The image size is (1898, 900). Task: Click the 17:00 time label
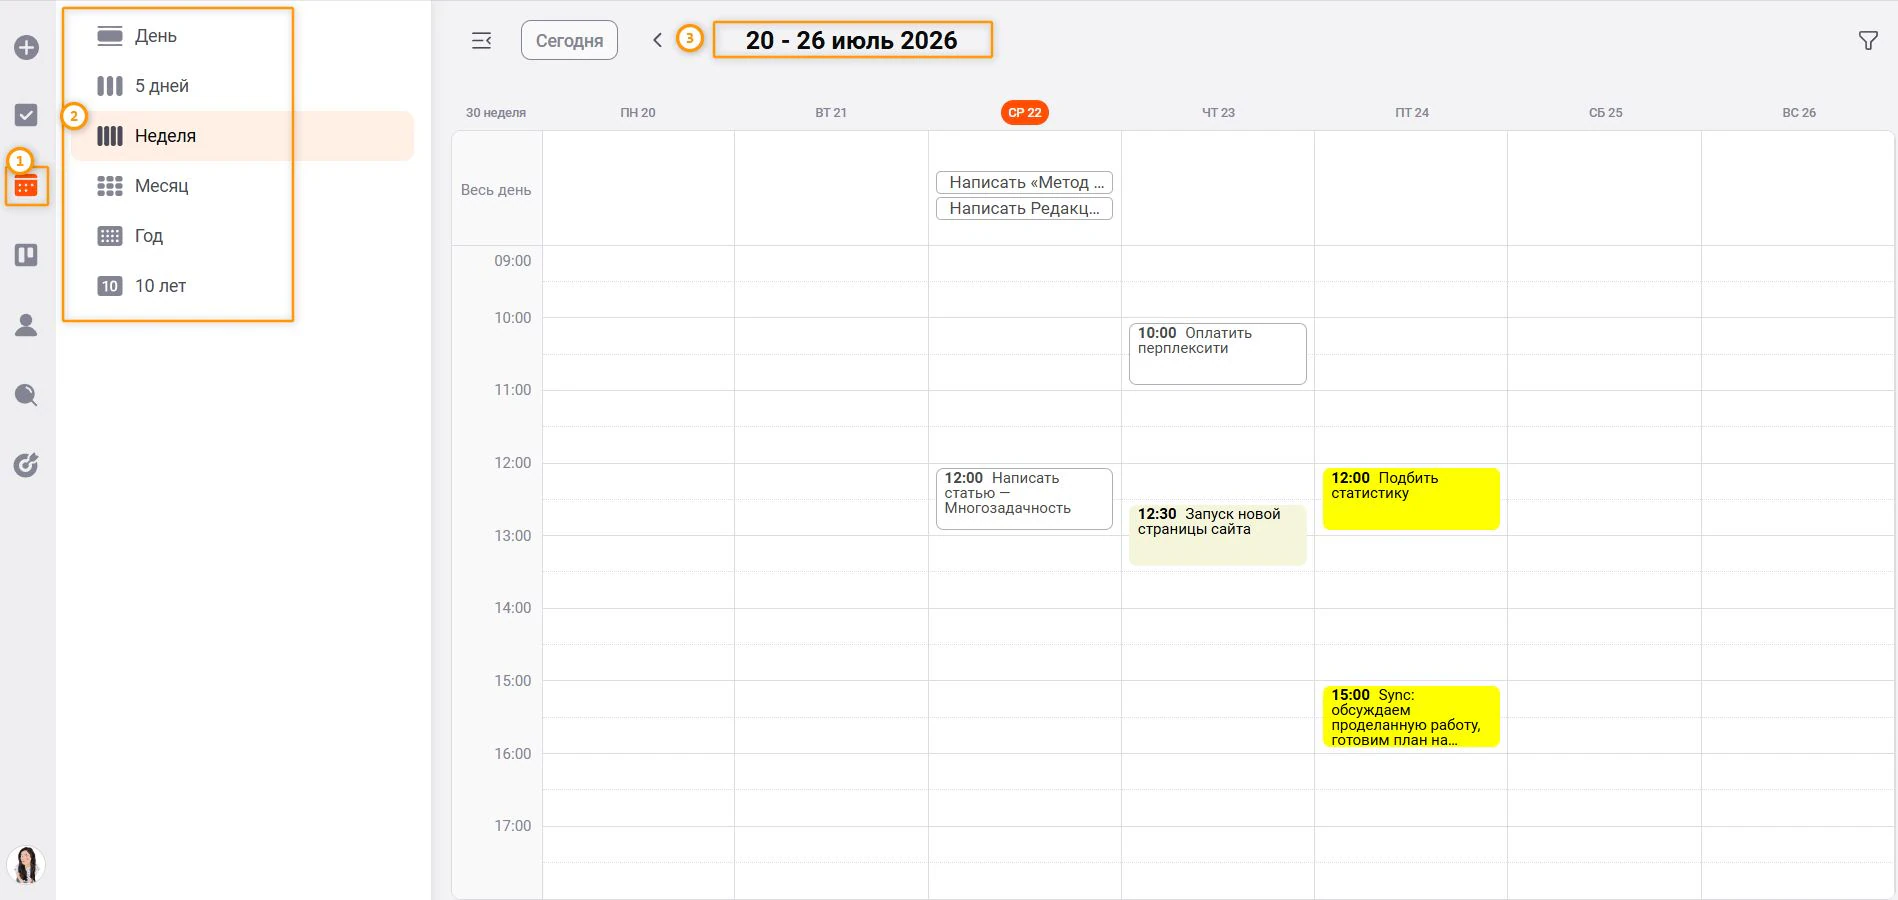pos(513,826)
